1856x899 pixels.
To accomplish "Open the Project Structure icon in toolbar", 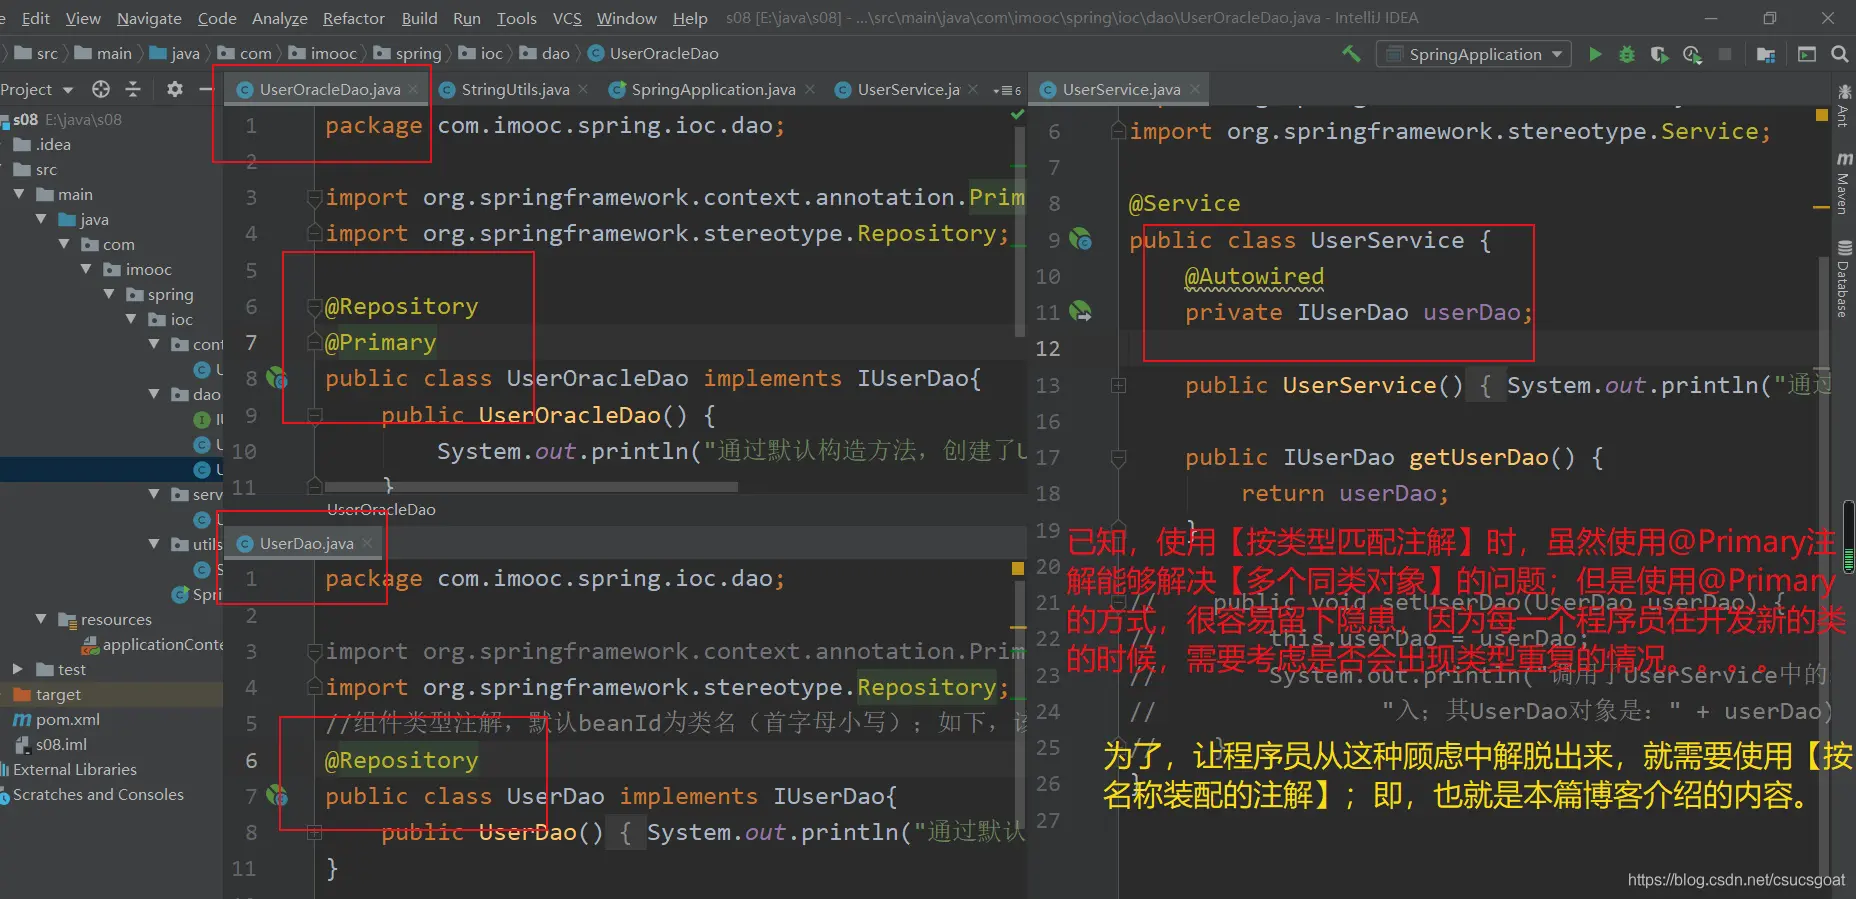I will tap(1765, 54).
